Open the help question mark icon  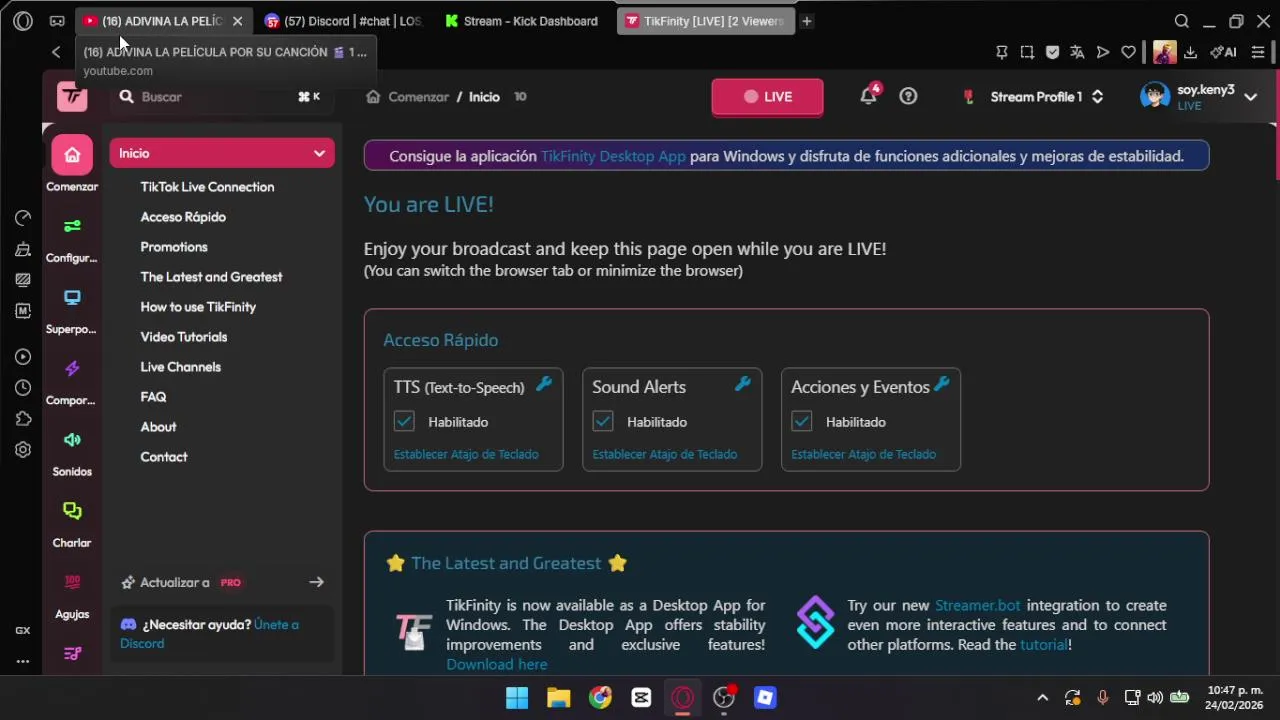[908, 96]
